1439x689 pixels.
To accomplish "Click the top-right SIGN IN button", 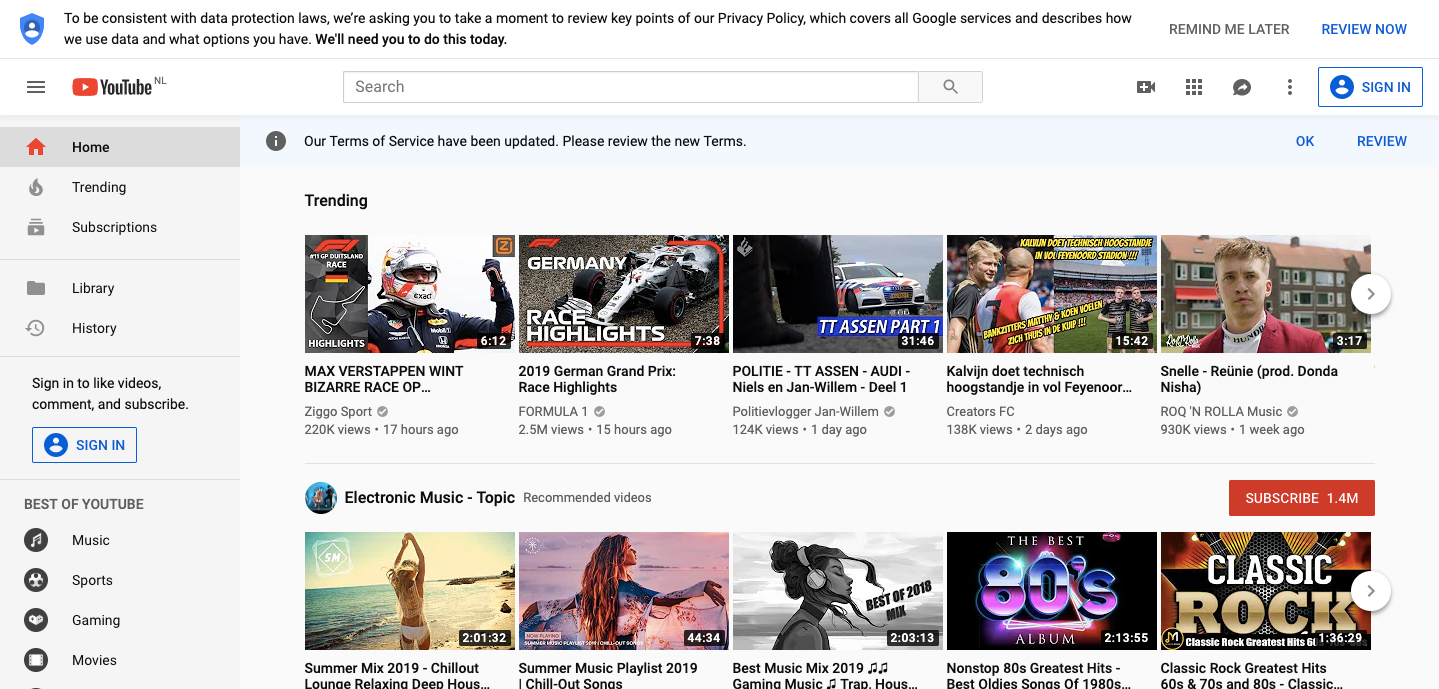I will pyautogui.click(x=1370, y=87).
